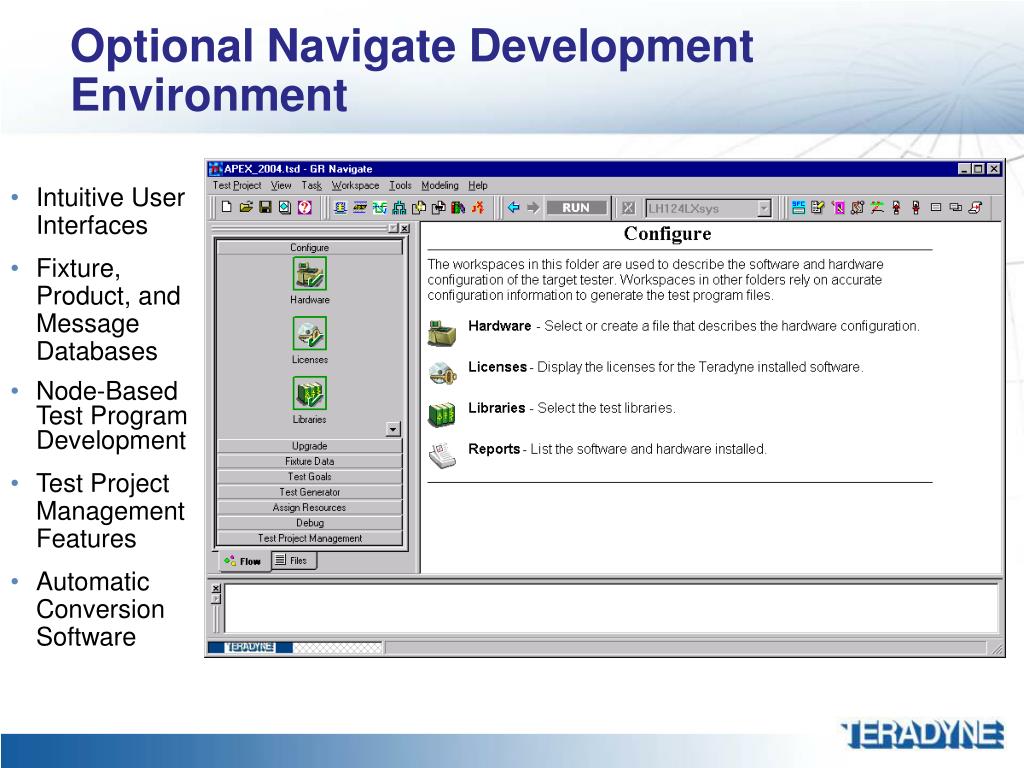Click the red running figure toolbar icon
The width and height of the screenshot is (1024, 768).
(x=478, y=208)
